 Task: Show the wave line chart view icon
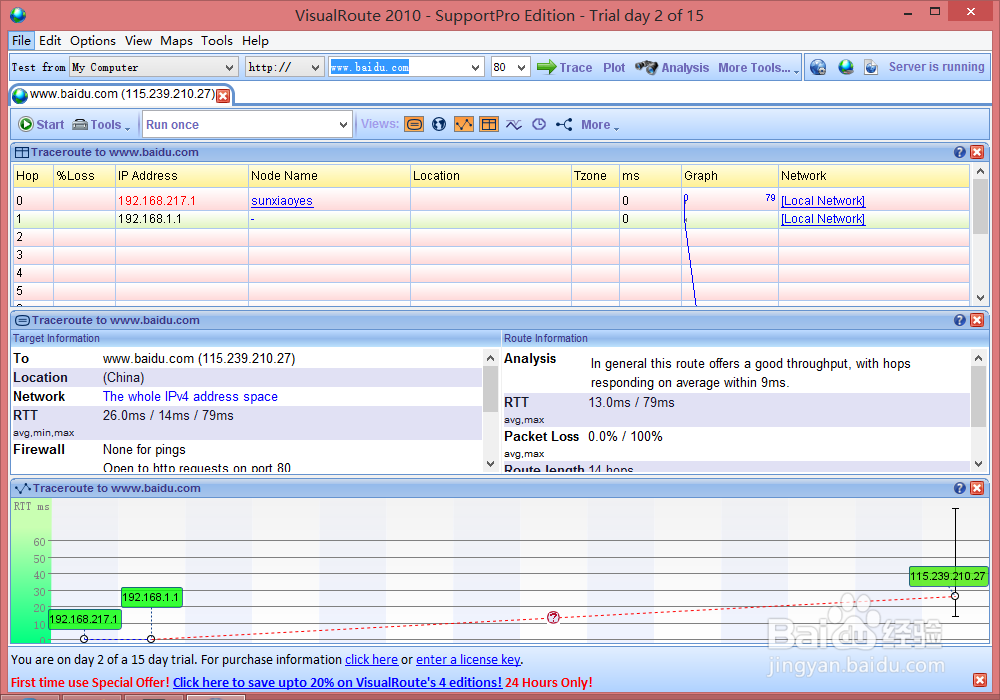pos(513,124)
